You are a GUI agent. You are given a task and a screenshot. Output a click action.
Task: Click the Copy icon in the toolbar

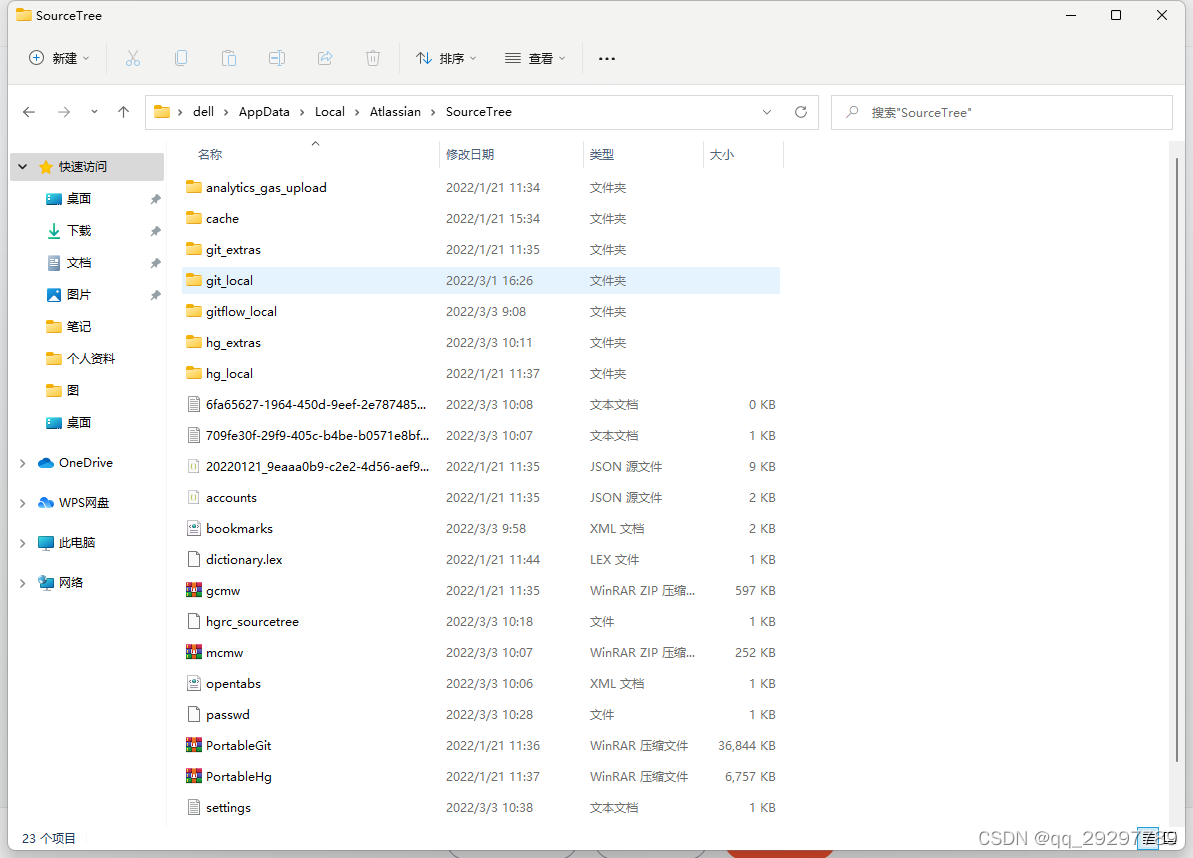181,58
